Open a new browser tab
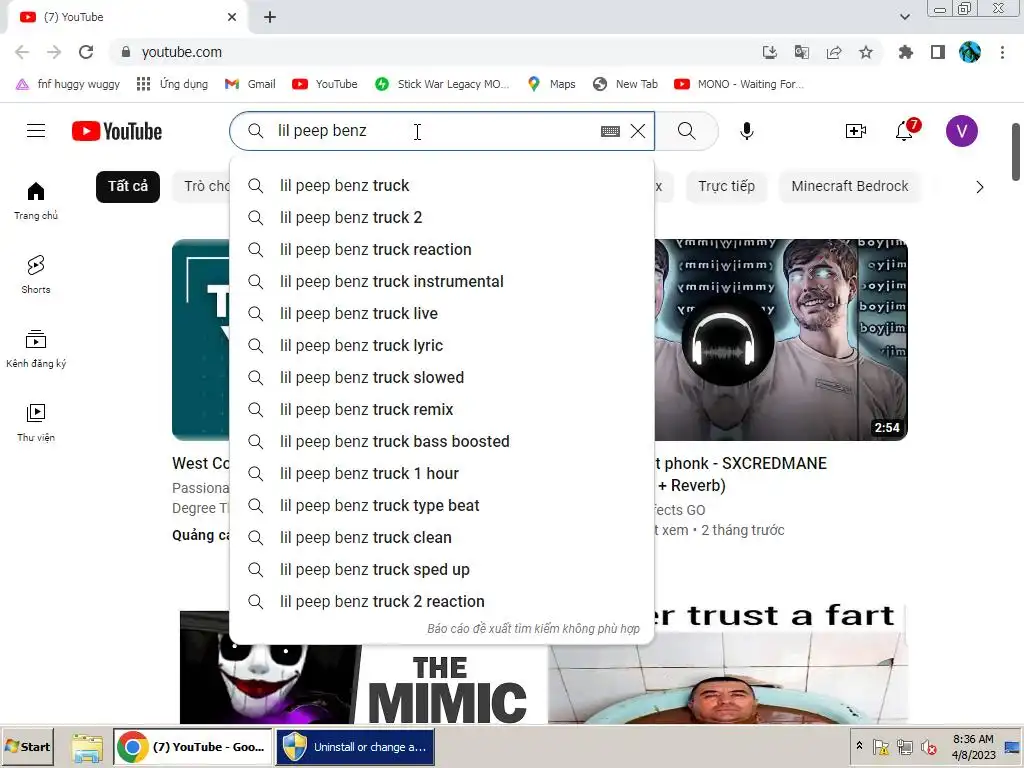Screen dimensions: 1024x768 270,17
